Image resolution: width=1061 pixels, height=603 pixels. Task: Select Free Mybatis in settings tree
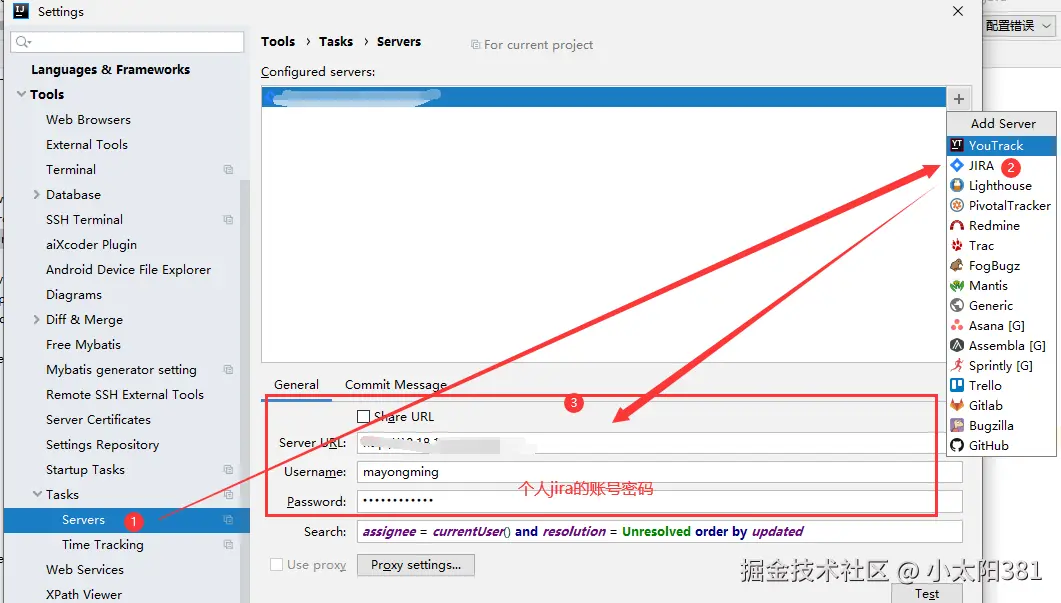click(83, 344)
